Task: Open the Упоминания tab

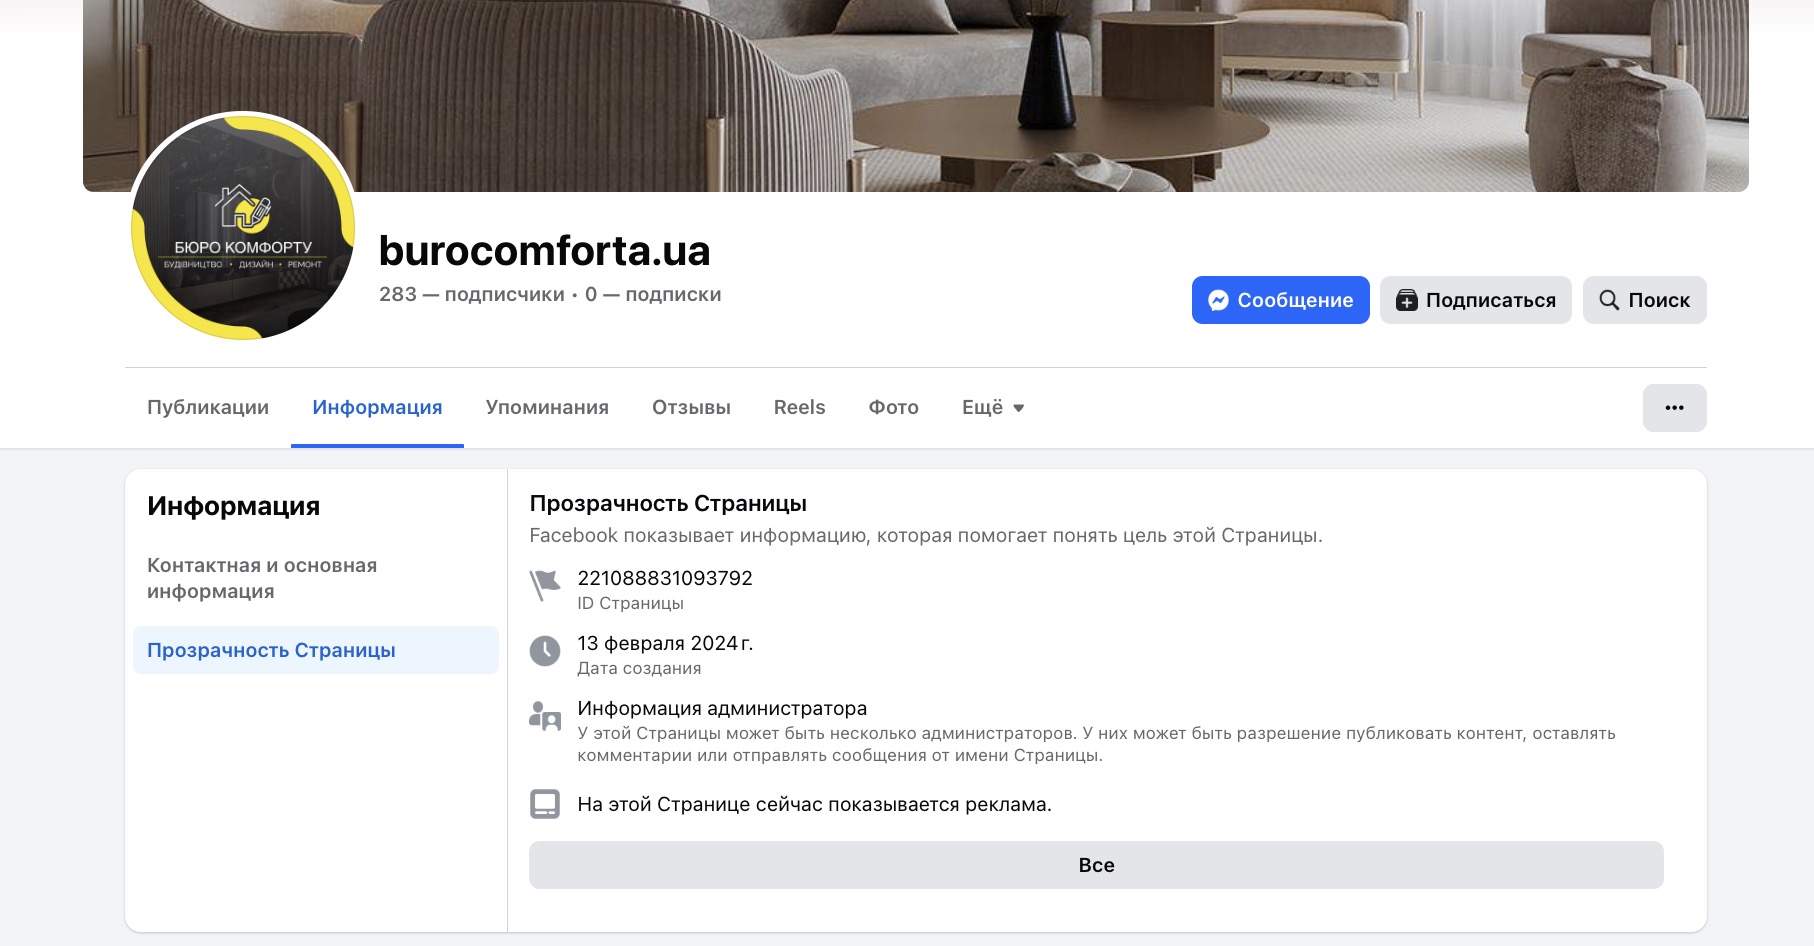Action: 547,407
